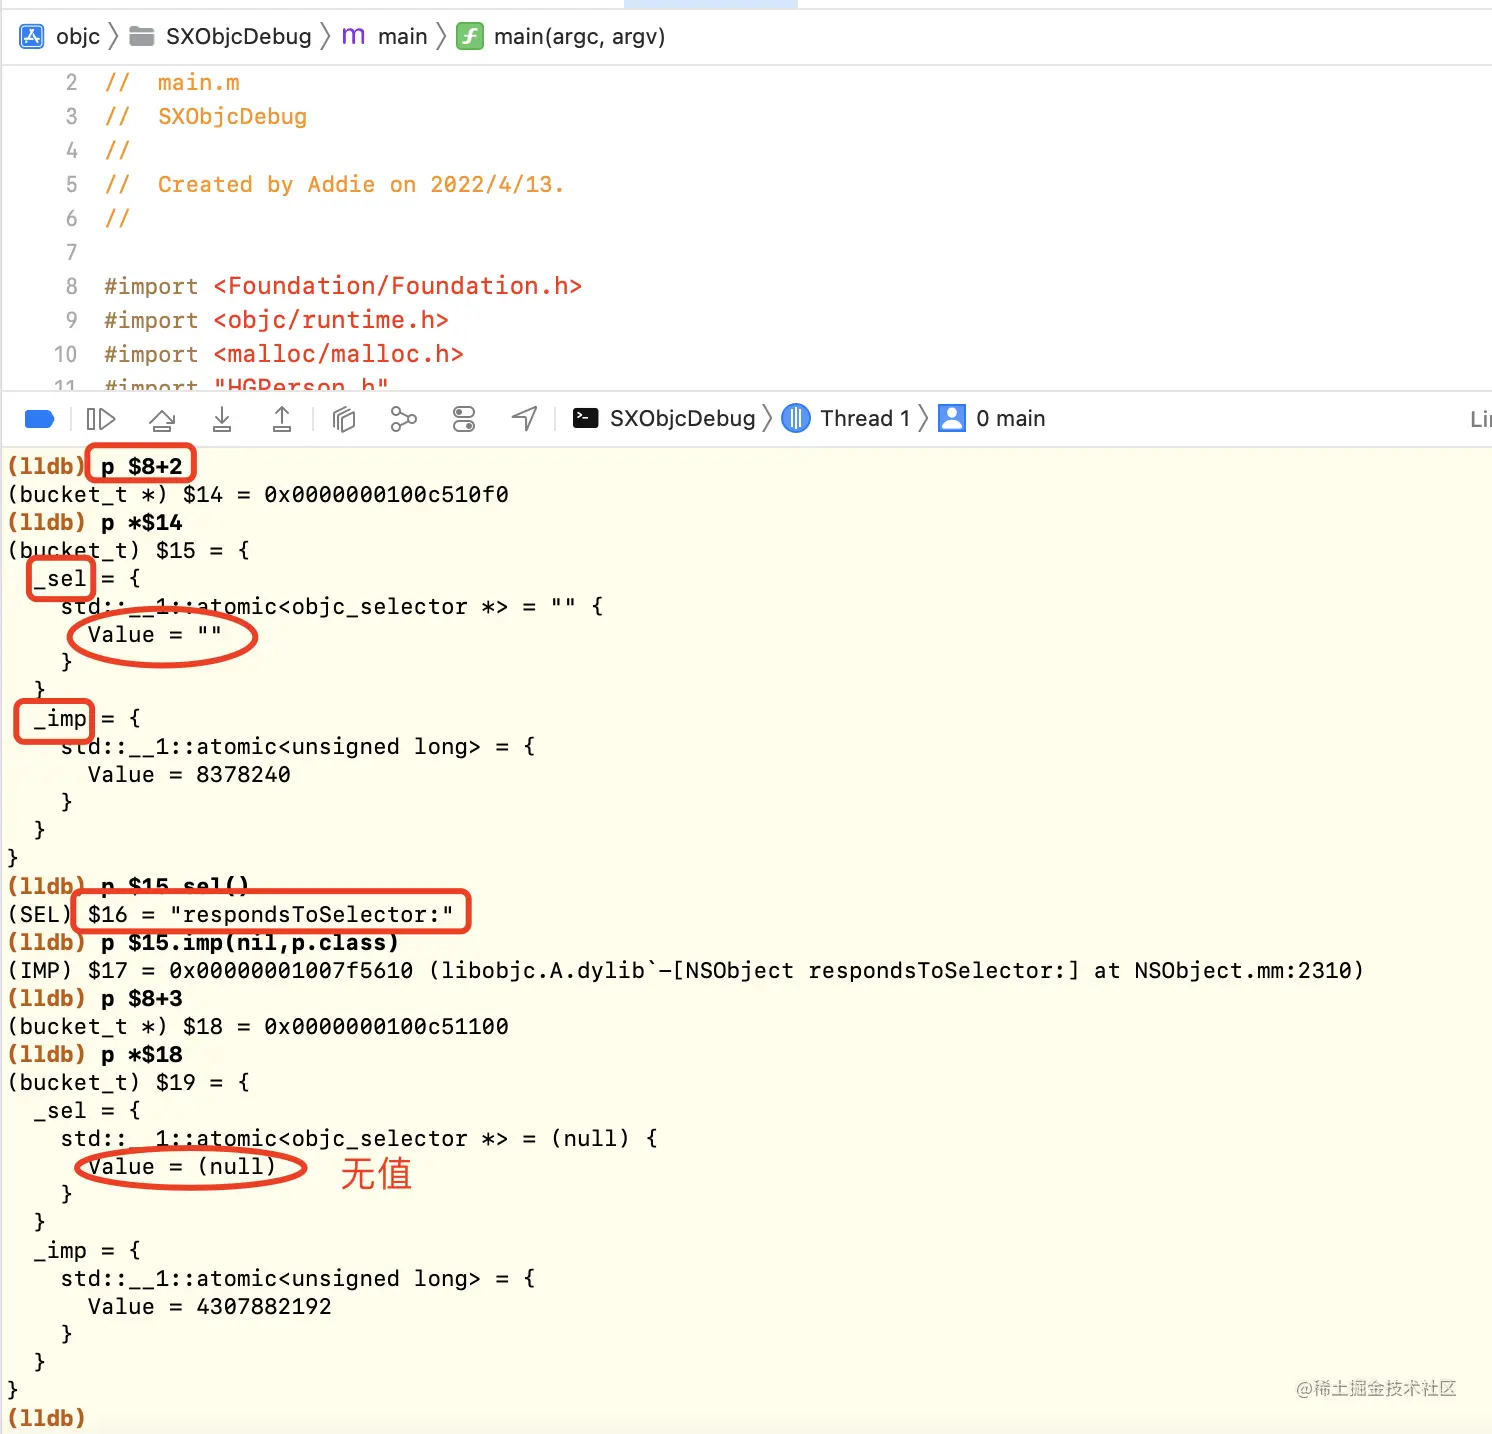The height and width of the screenshot is (1434, 1492).
Task: Step into the function call
Action: tap(222, 419)
